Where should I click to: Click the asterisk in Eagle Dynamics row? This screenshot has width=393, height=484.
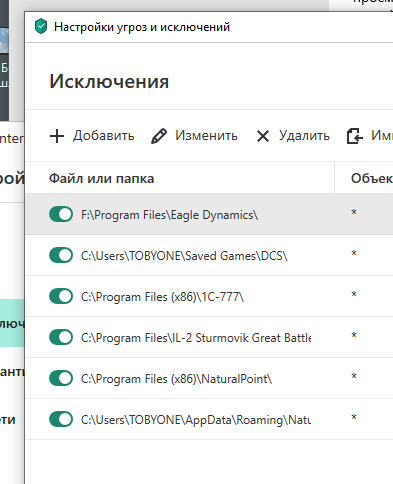(354, 212)
